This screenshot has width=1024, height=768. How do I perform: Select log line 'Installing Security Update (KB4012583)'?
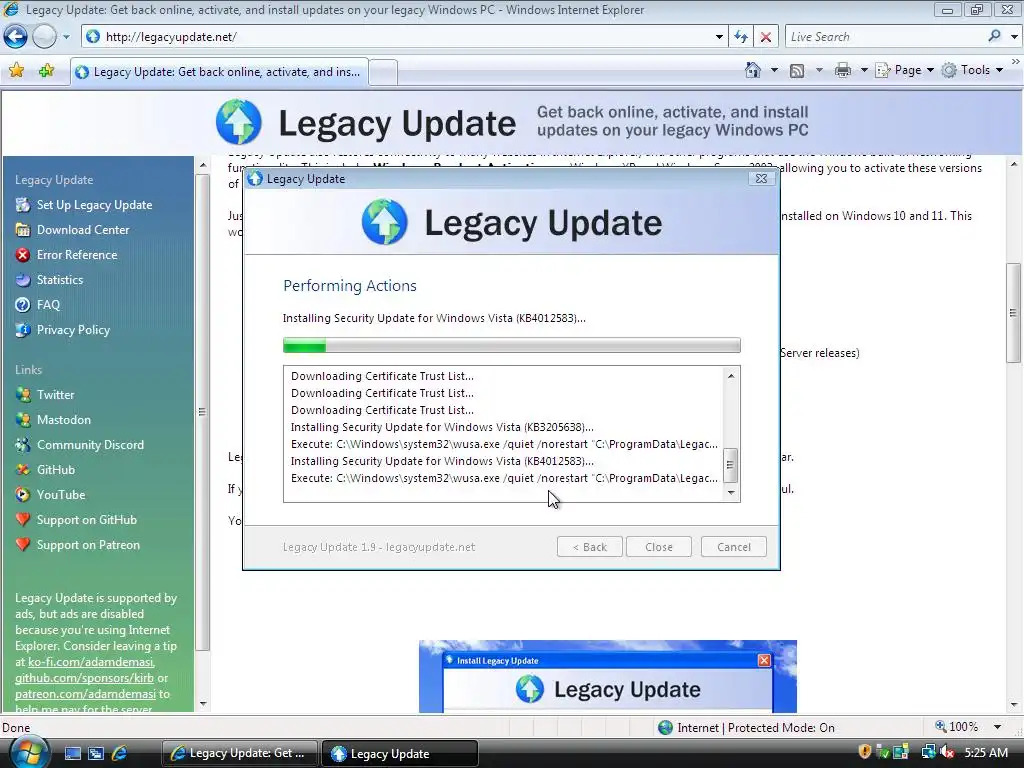click(442, 461)
